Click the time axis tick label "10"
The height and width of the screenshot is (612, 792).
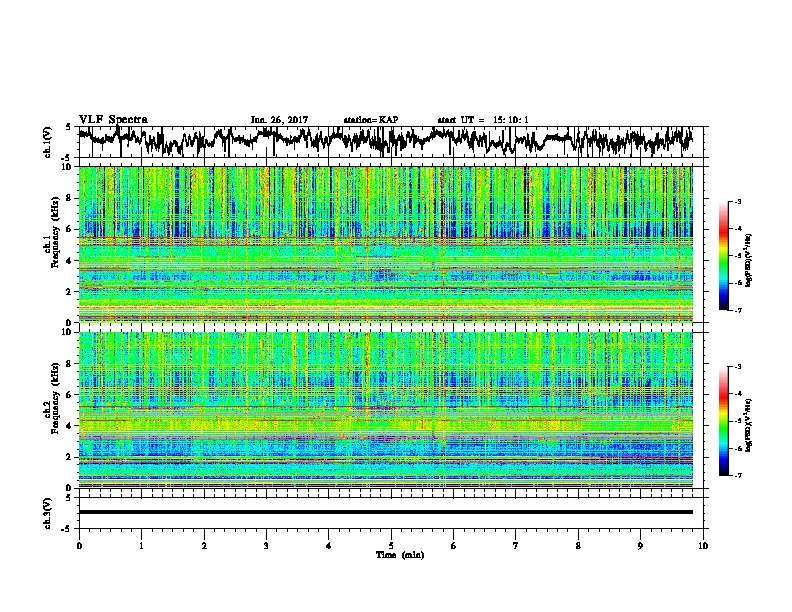tap(703, 546)
